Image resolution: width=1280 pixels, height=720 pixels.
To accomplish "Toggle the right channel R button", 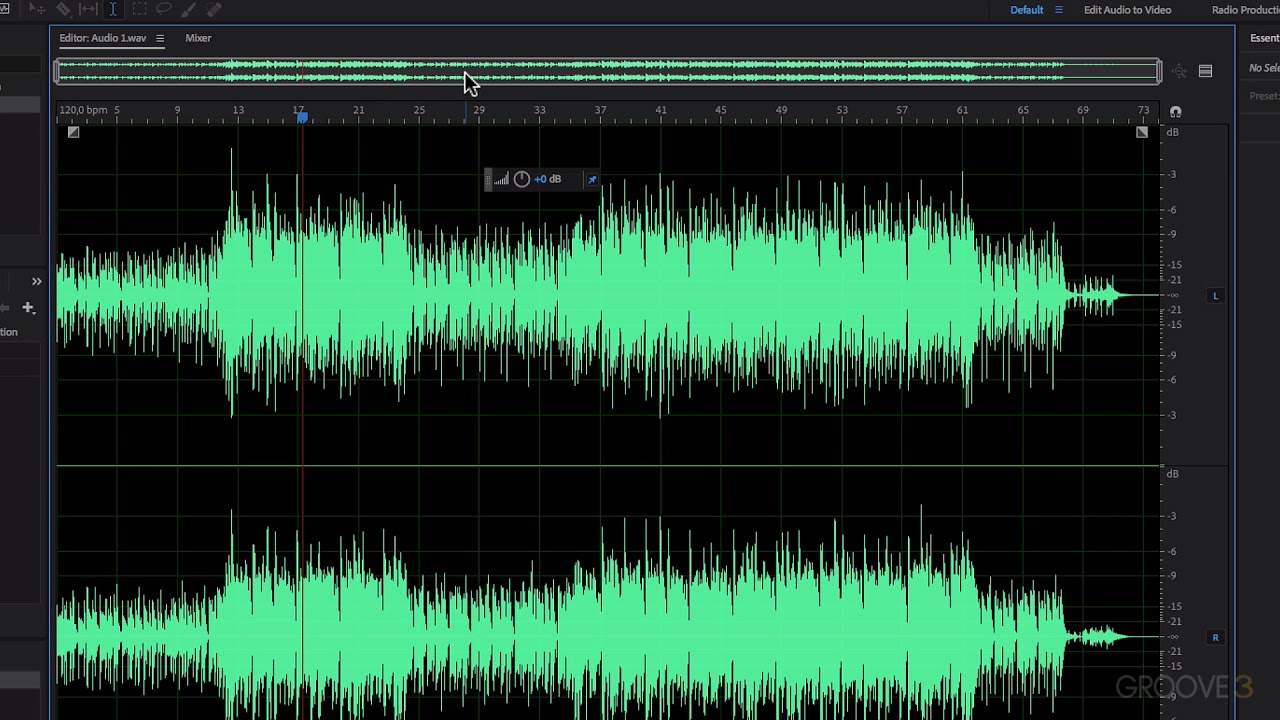I will (1216, 638).
